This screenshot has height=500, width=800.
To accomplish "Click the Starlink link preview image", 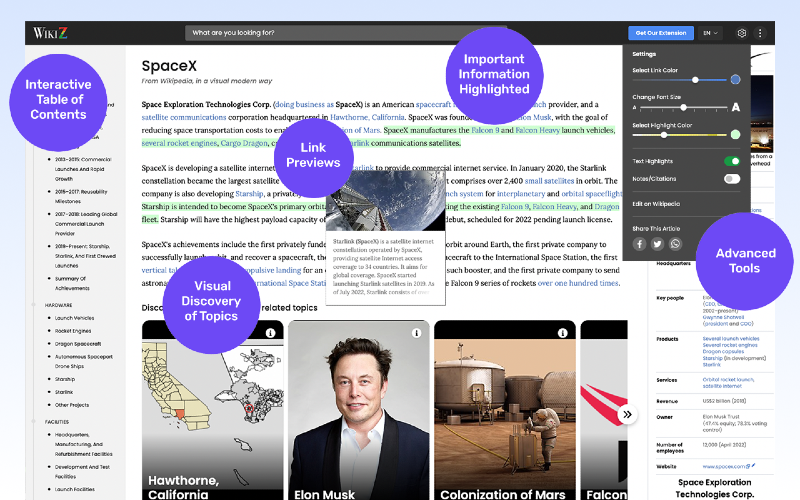I will [385, 201].
